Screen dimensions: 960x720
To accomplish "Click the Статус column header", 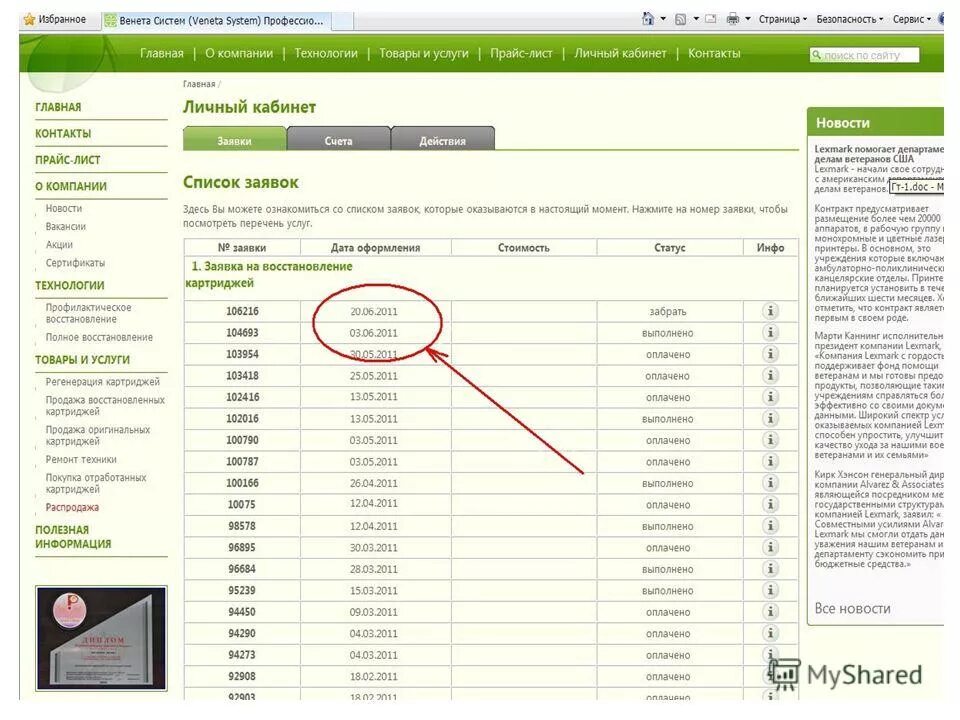I will point(670,247).
